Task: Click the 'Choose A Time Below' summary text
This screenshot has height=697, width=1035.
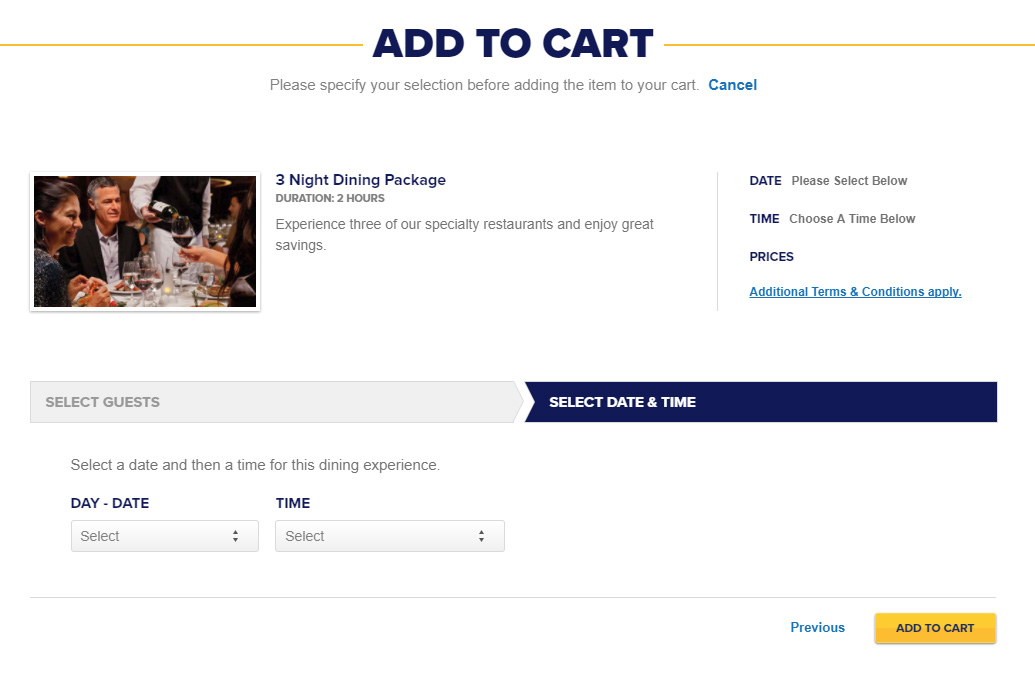Action: (x=852, y=219)
